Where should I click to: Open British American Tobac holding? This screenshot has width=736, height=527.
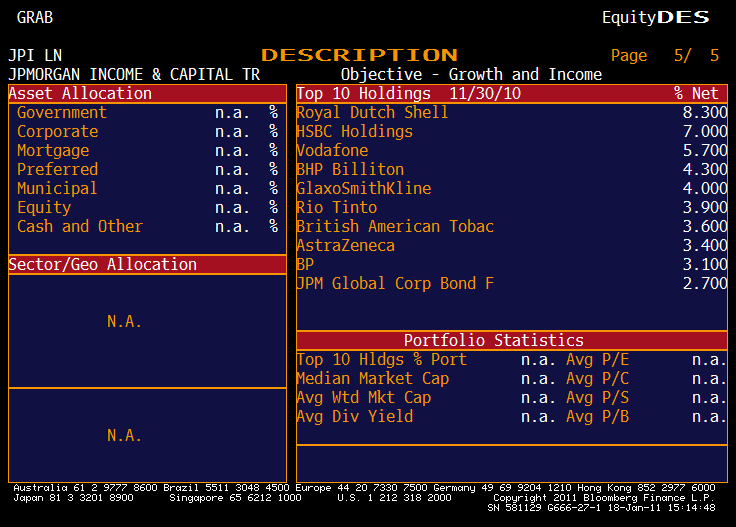[395, 227]
